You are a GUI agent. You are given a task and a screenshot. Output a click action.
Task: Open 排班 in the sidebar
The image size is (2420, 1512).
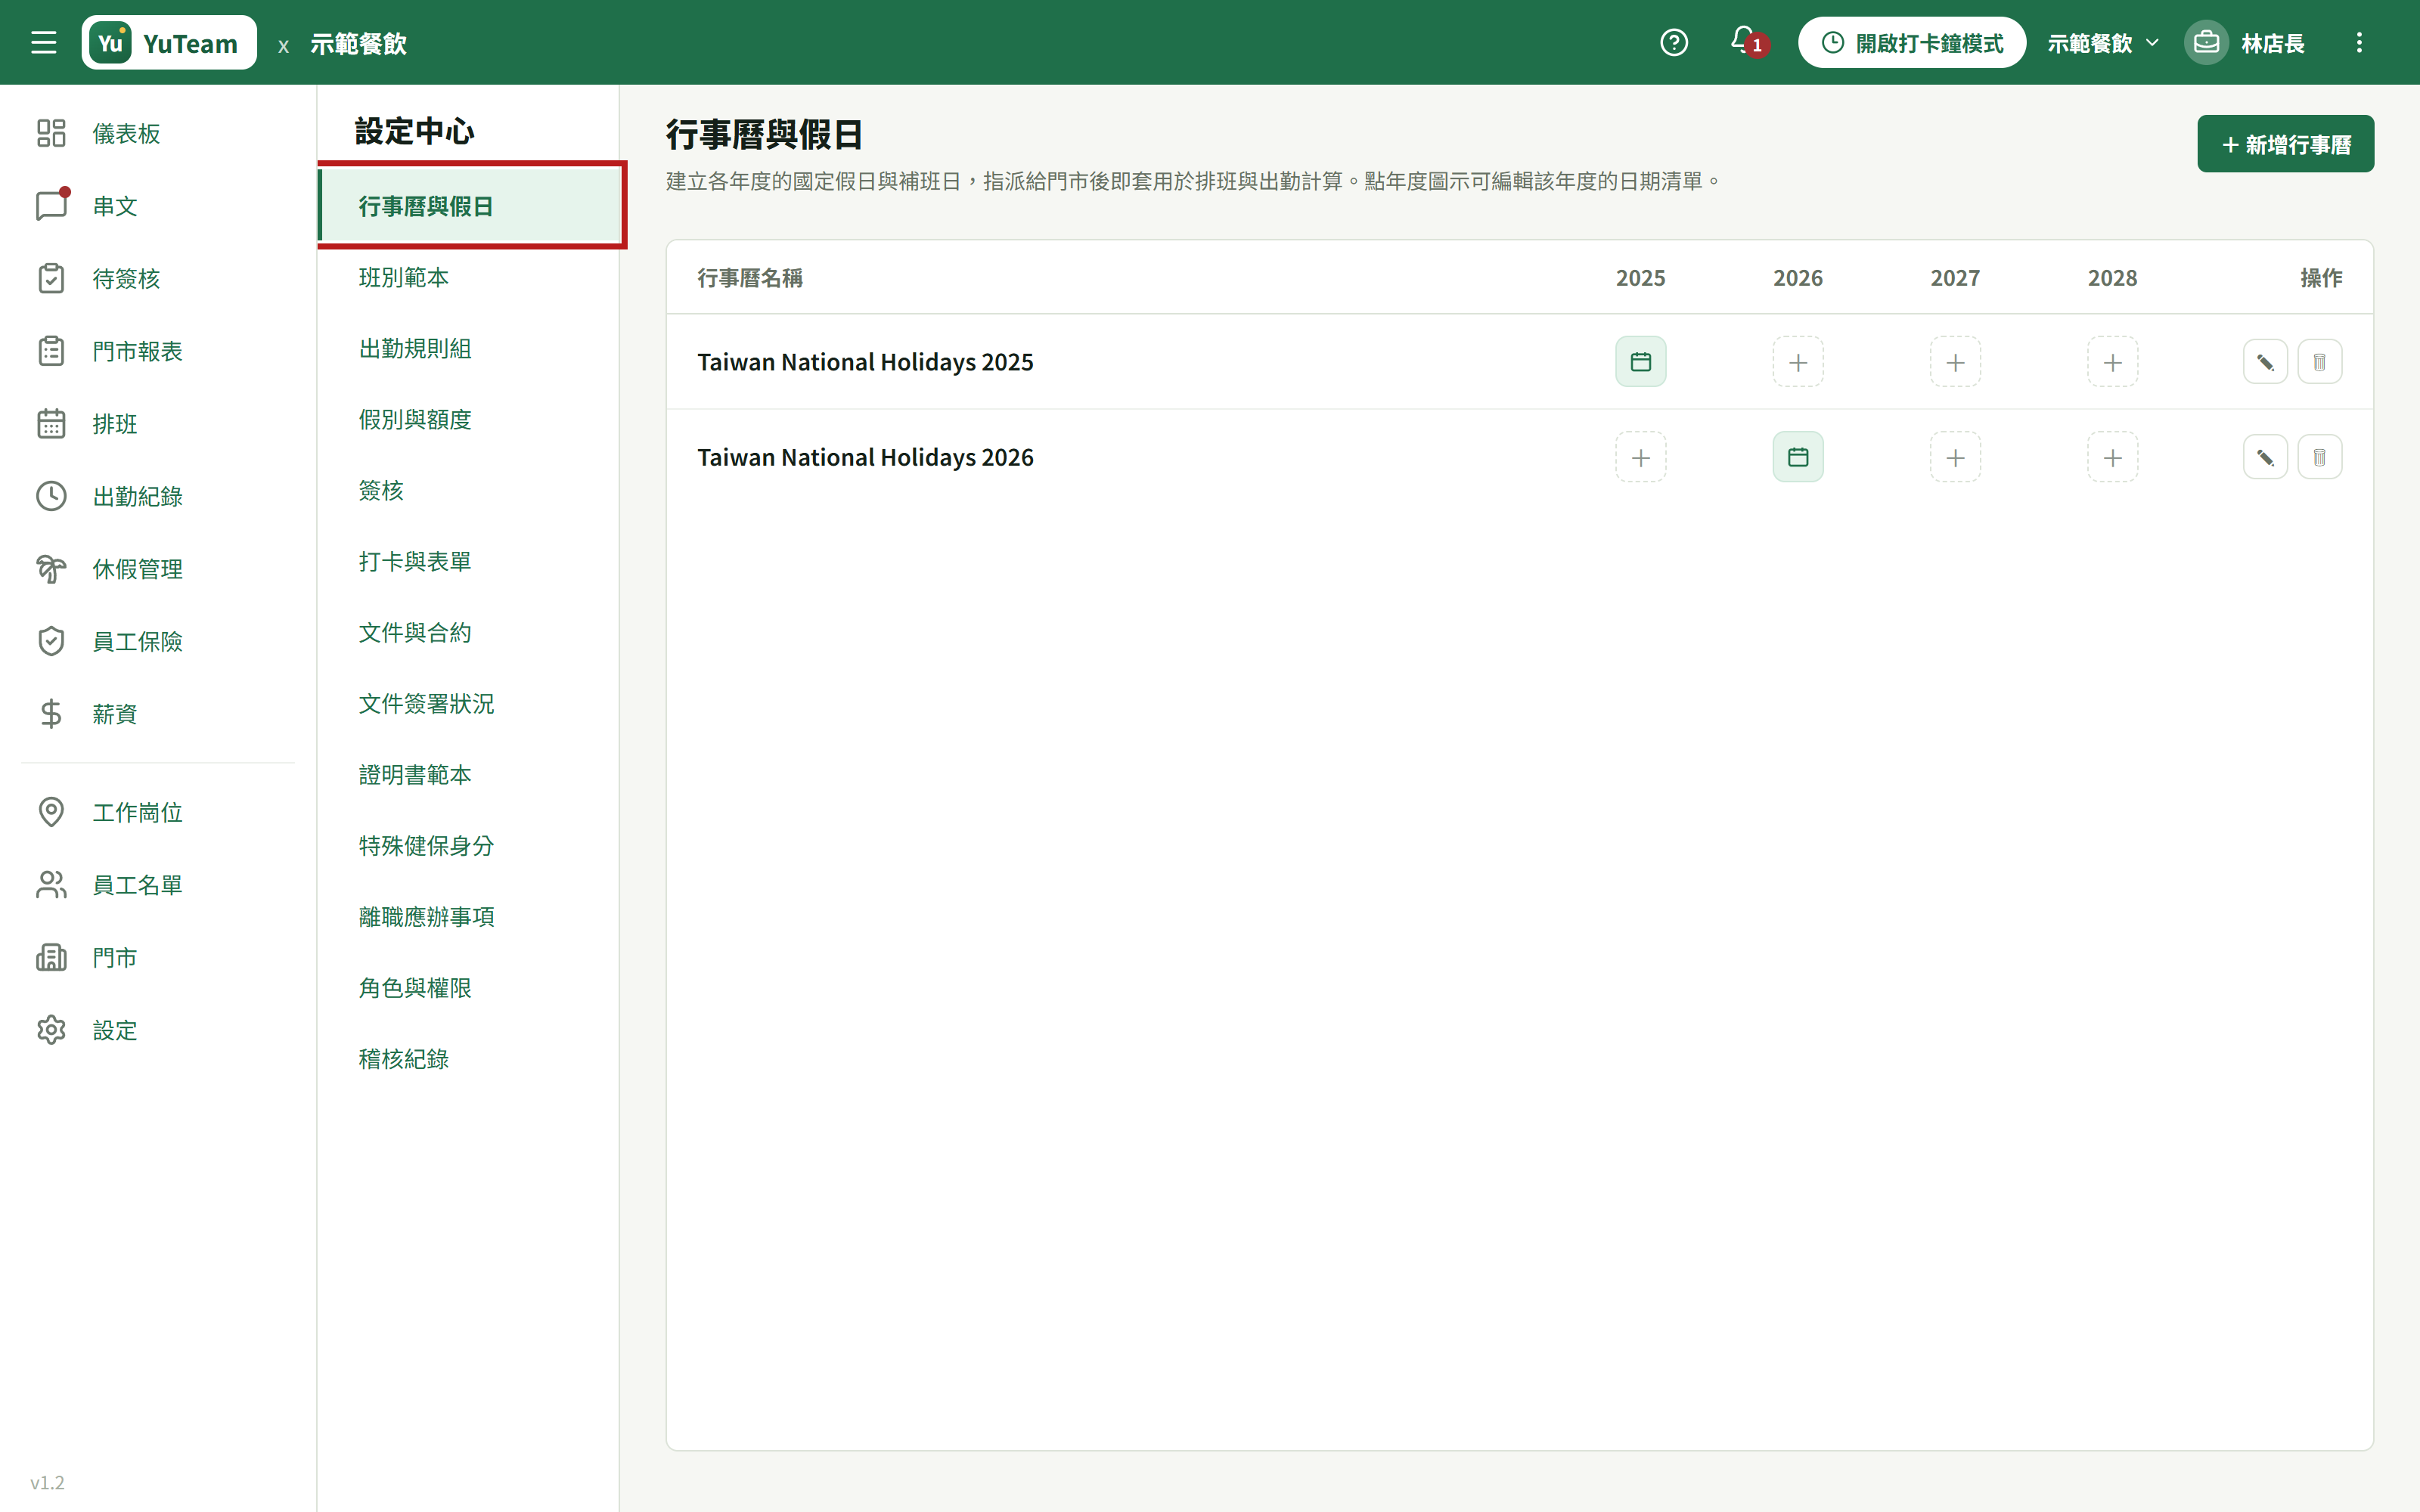coord(158,423)
